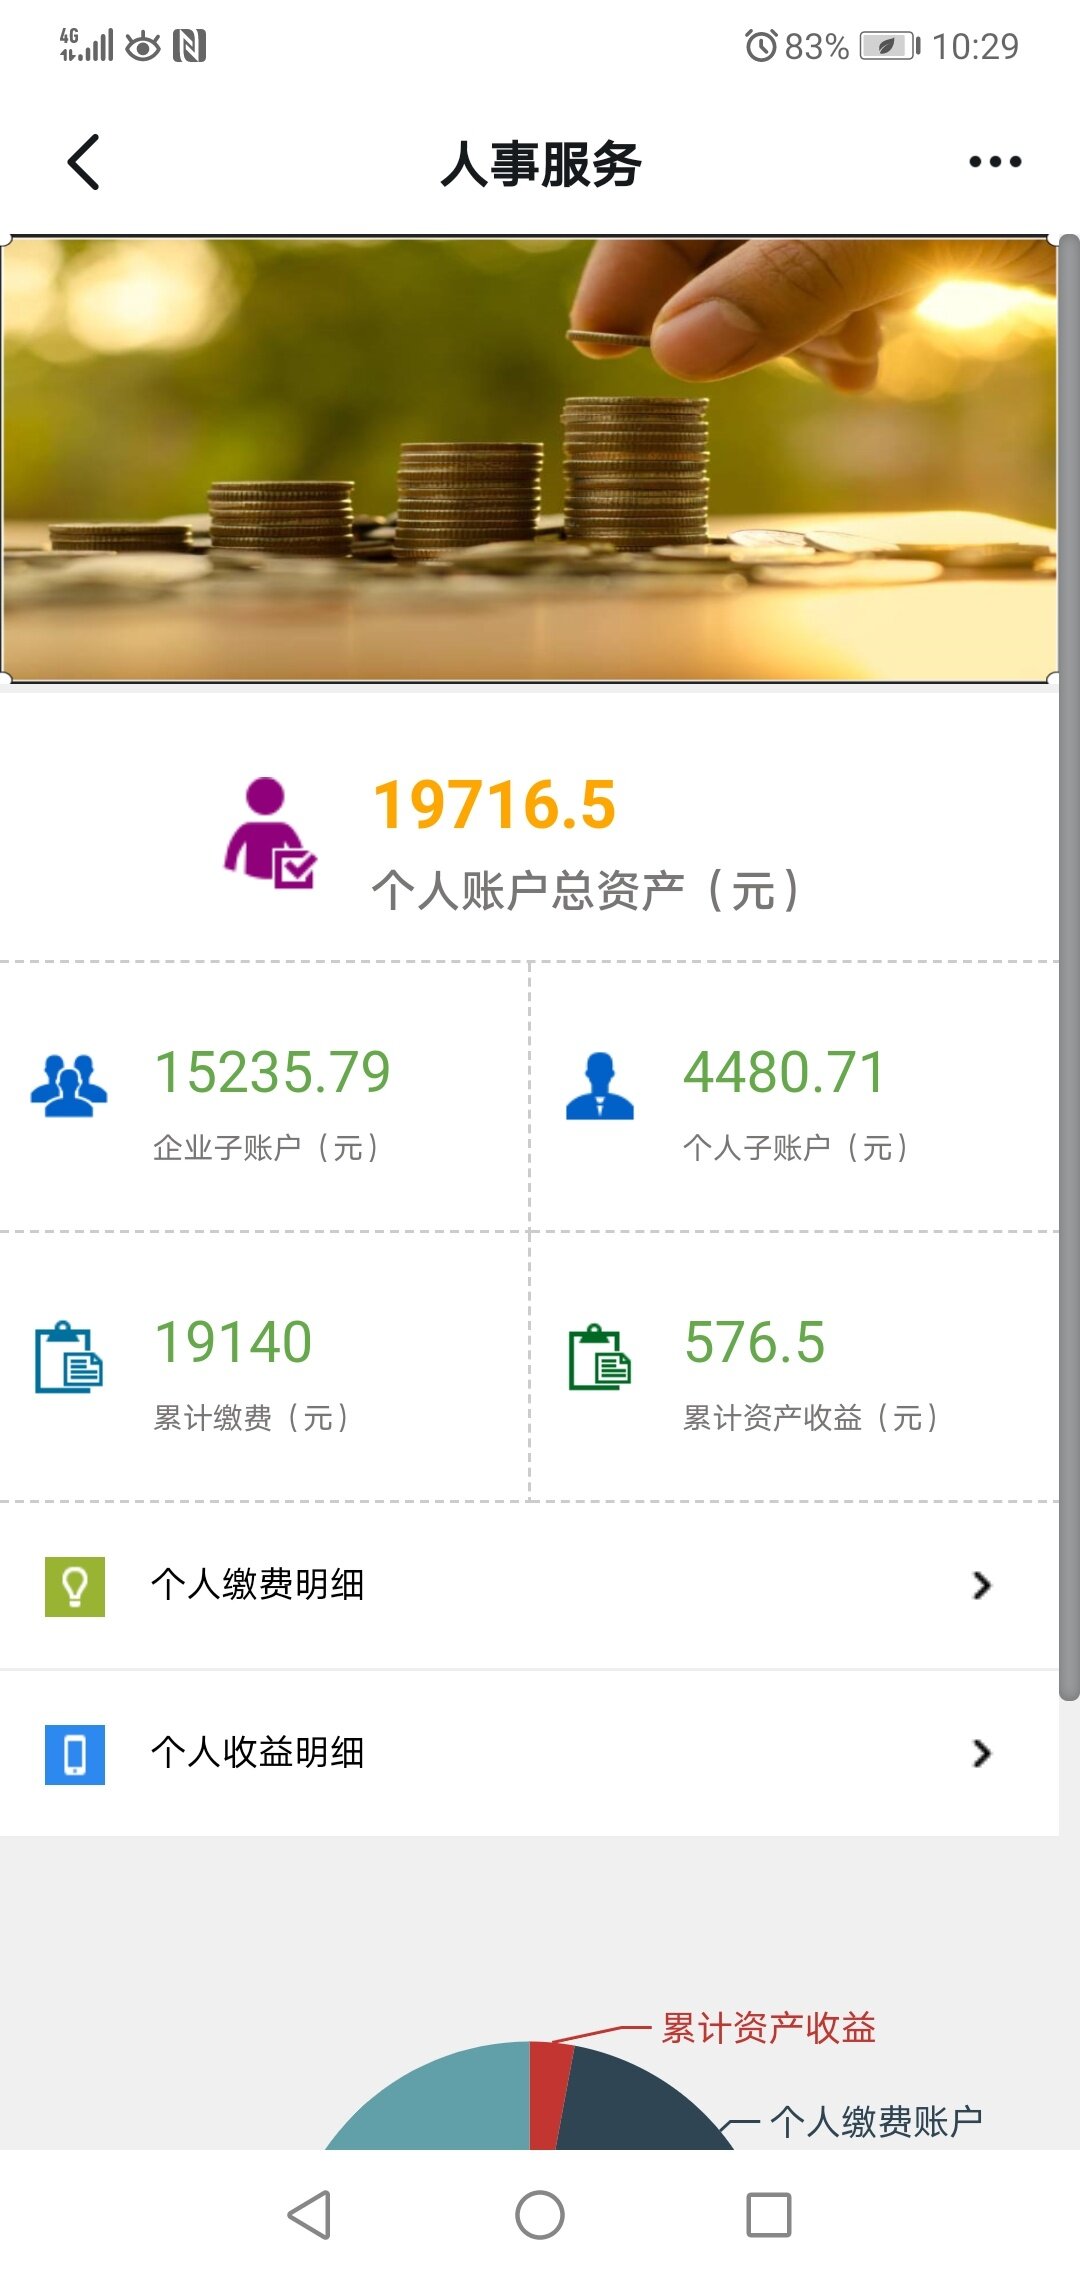Open the 个人收益明细 list item
The image size is (1080, 2280).
pos(258,1753)
